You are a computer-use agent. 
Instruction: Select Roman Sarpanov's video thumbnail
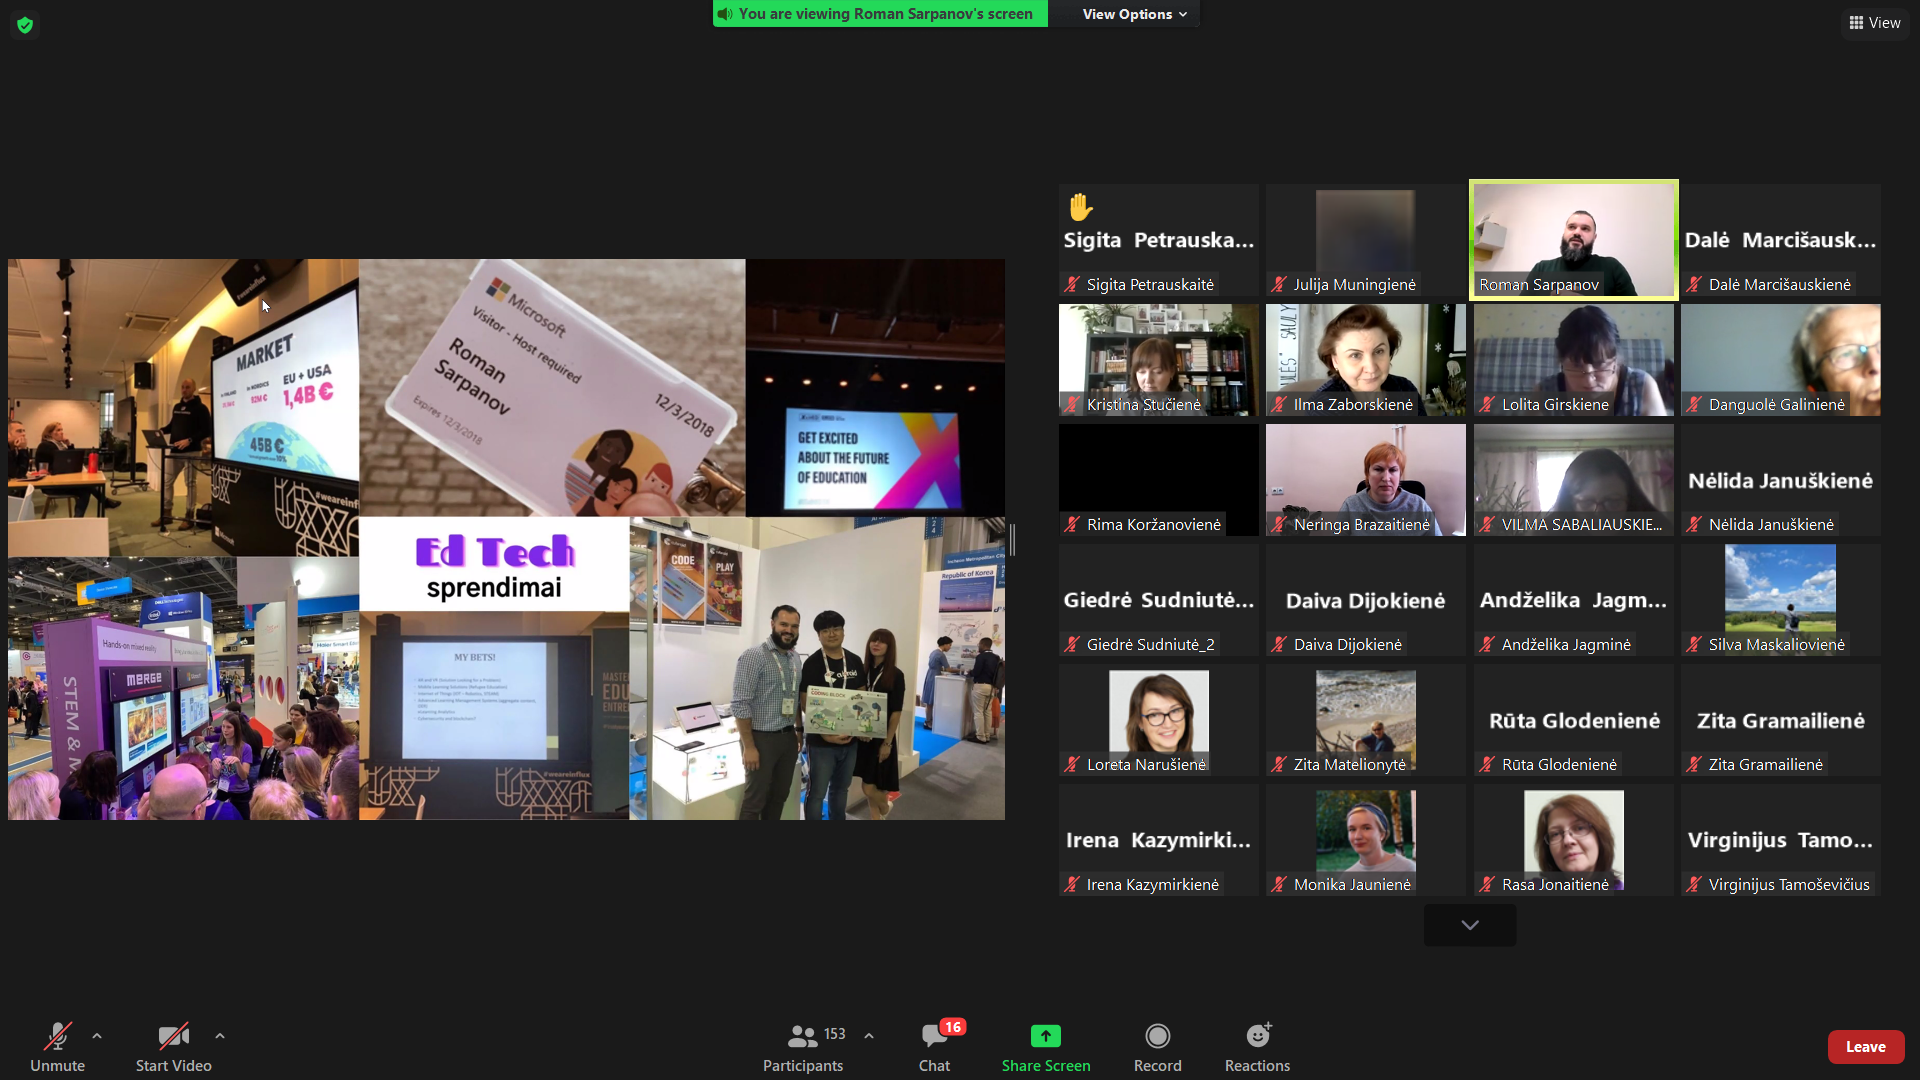pos(1573,239)
